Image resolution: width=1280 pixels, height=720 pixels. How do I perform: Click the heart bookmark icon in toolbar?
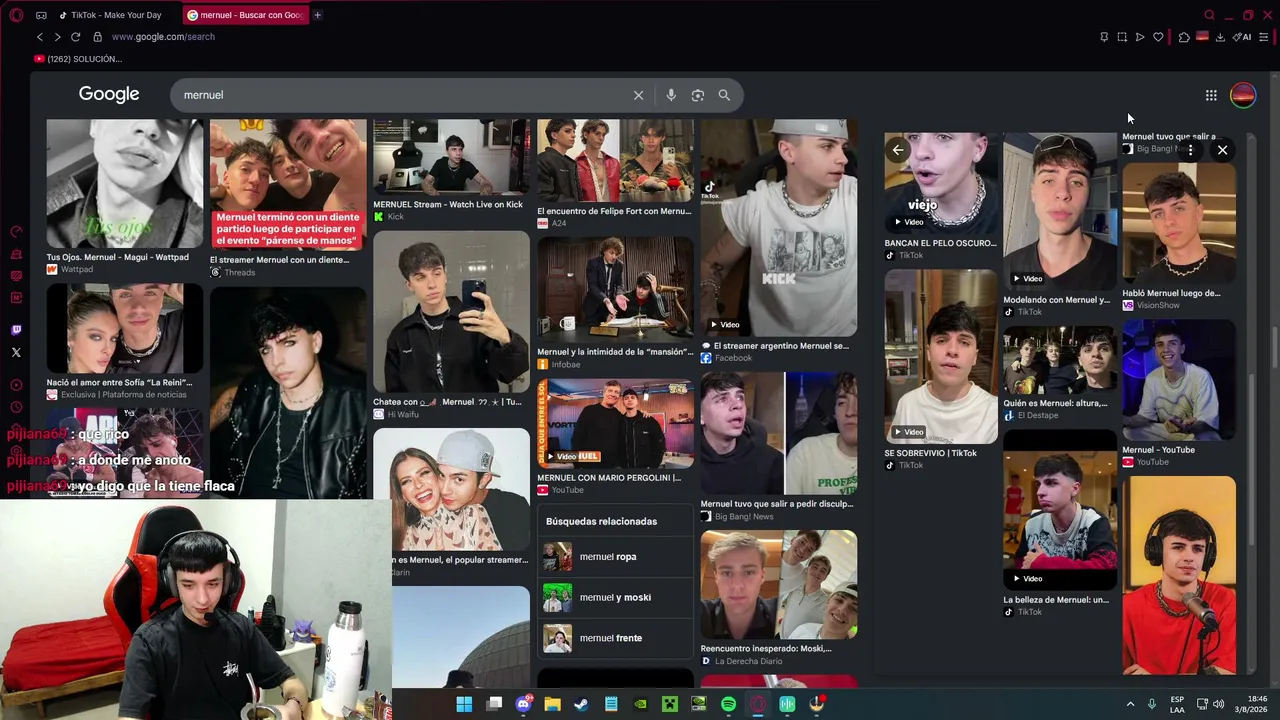coord(1158,37)
